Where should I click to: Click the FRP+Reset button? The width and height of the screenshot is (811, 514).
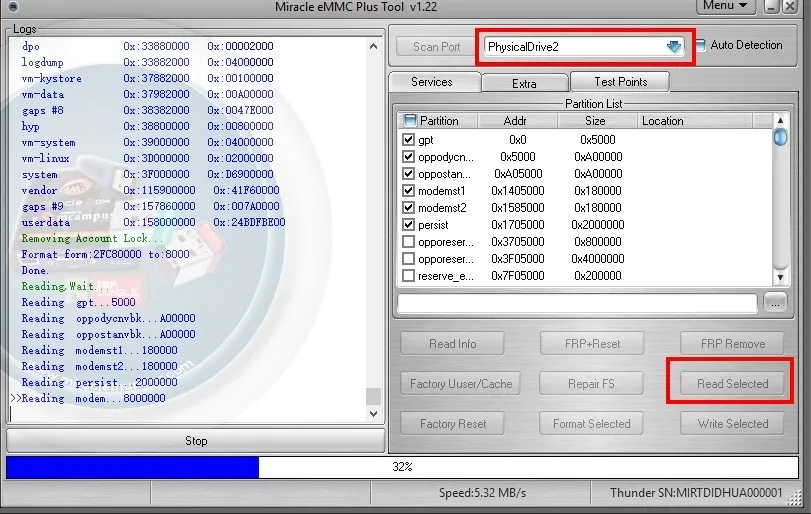(592, 343)
